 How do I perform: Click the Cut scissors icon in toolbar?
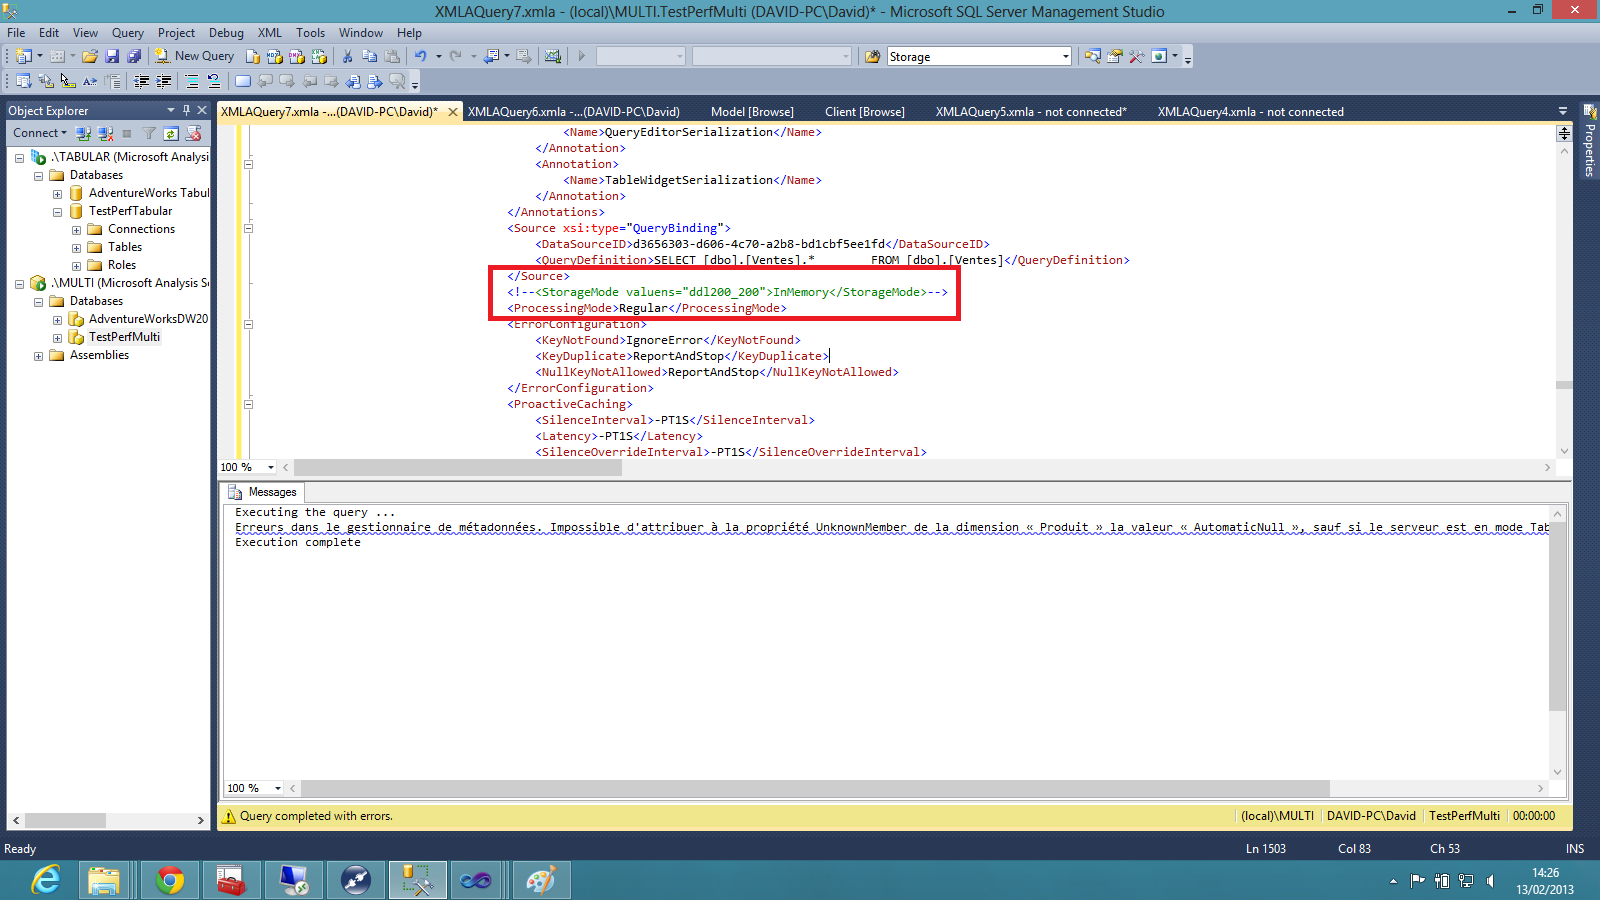[347, 56]
